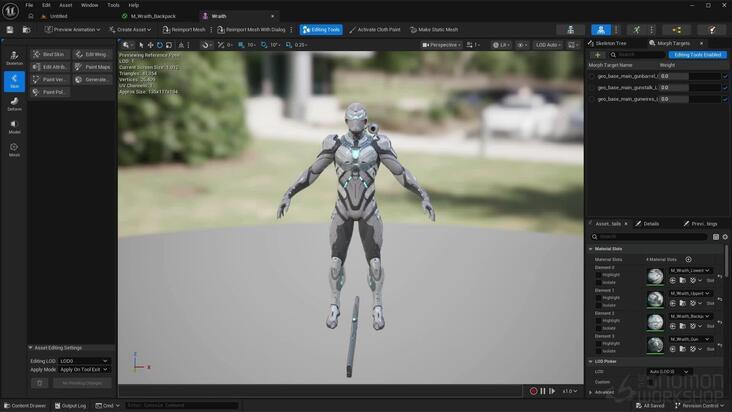The image size is (732, 412).
Task: Open the Animation Blueprint mode toolbar button
Action: (x=676, y=29)
